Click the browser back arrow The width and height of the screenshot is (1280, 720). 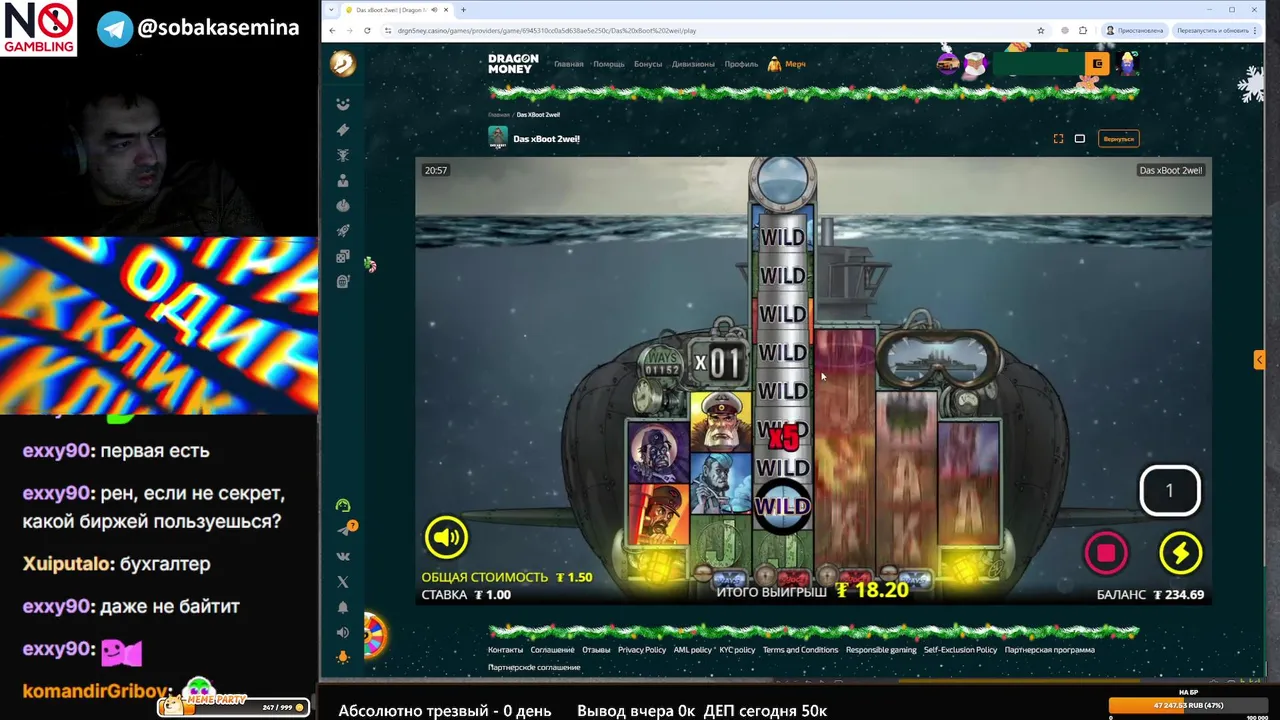tap(333, 30)
